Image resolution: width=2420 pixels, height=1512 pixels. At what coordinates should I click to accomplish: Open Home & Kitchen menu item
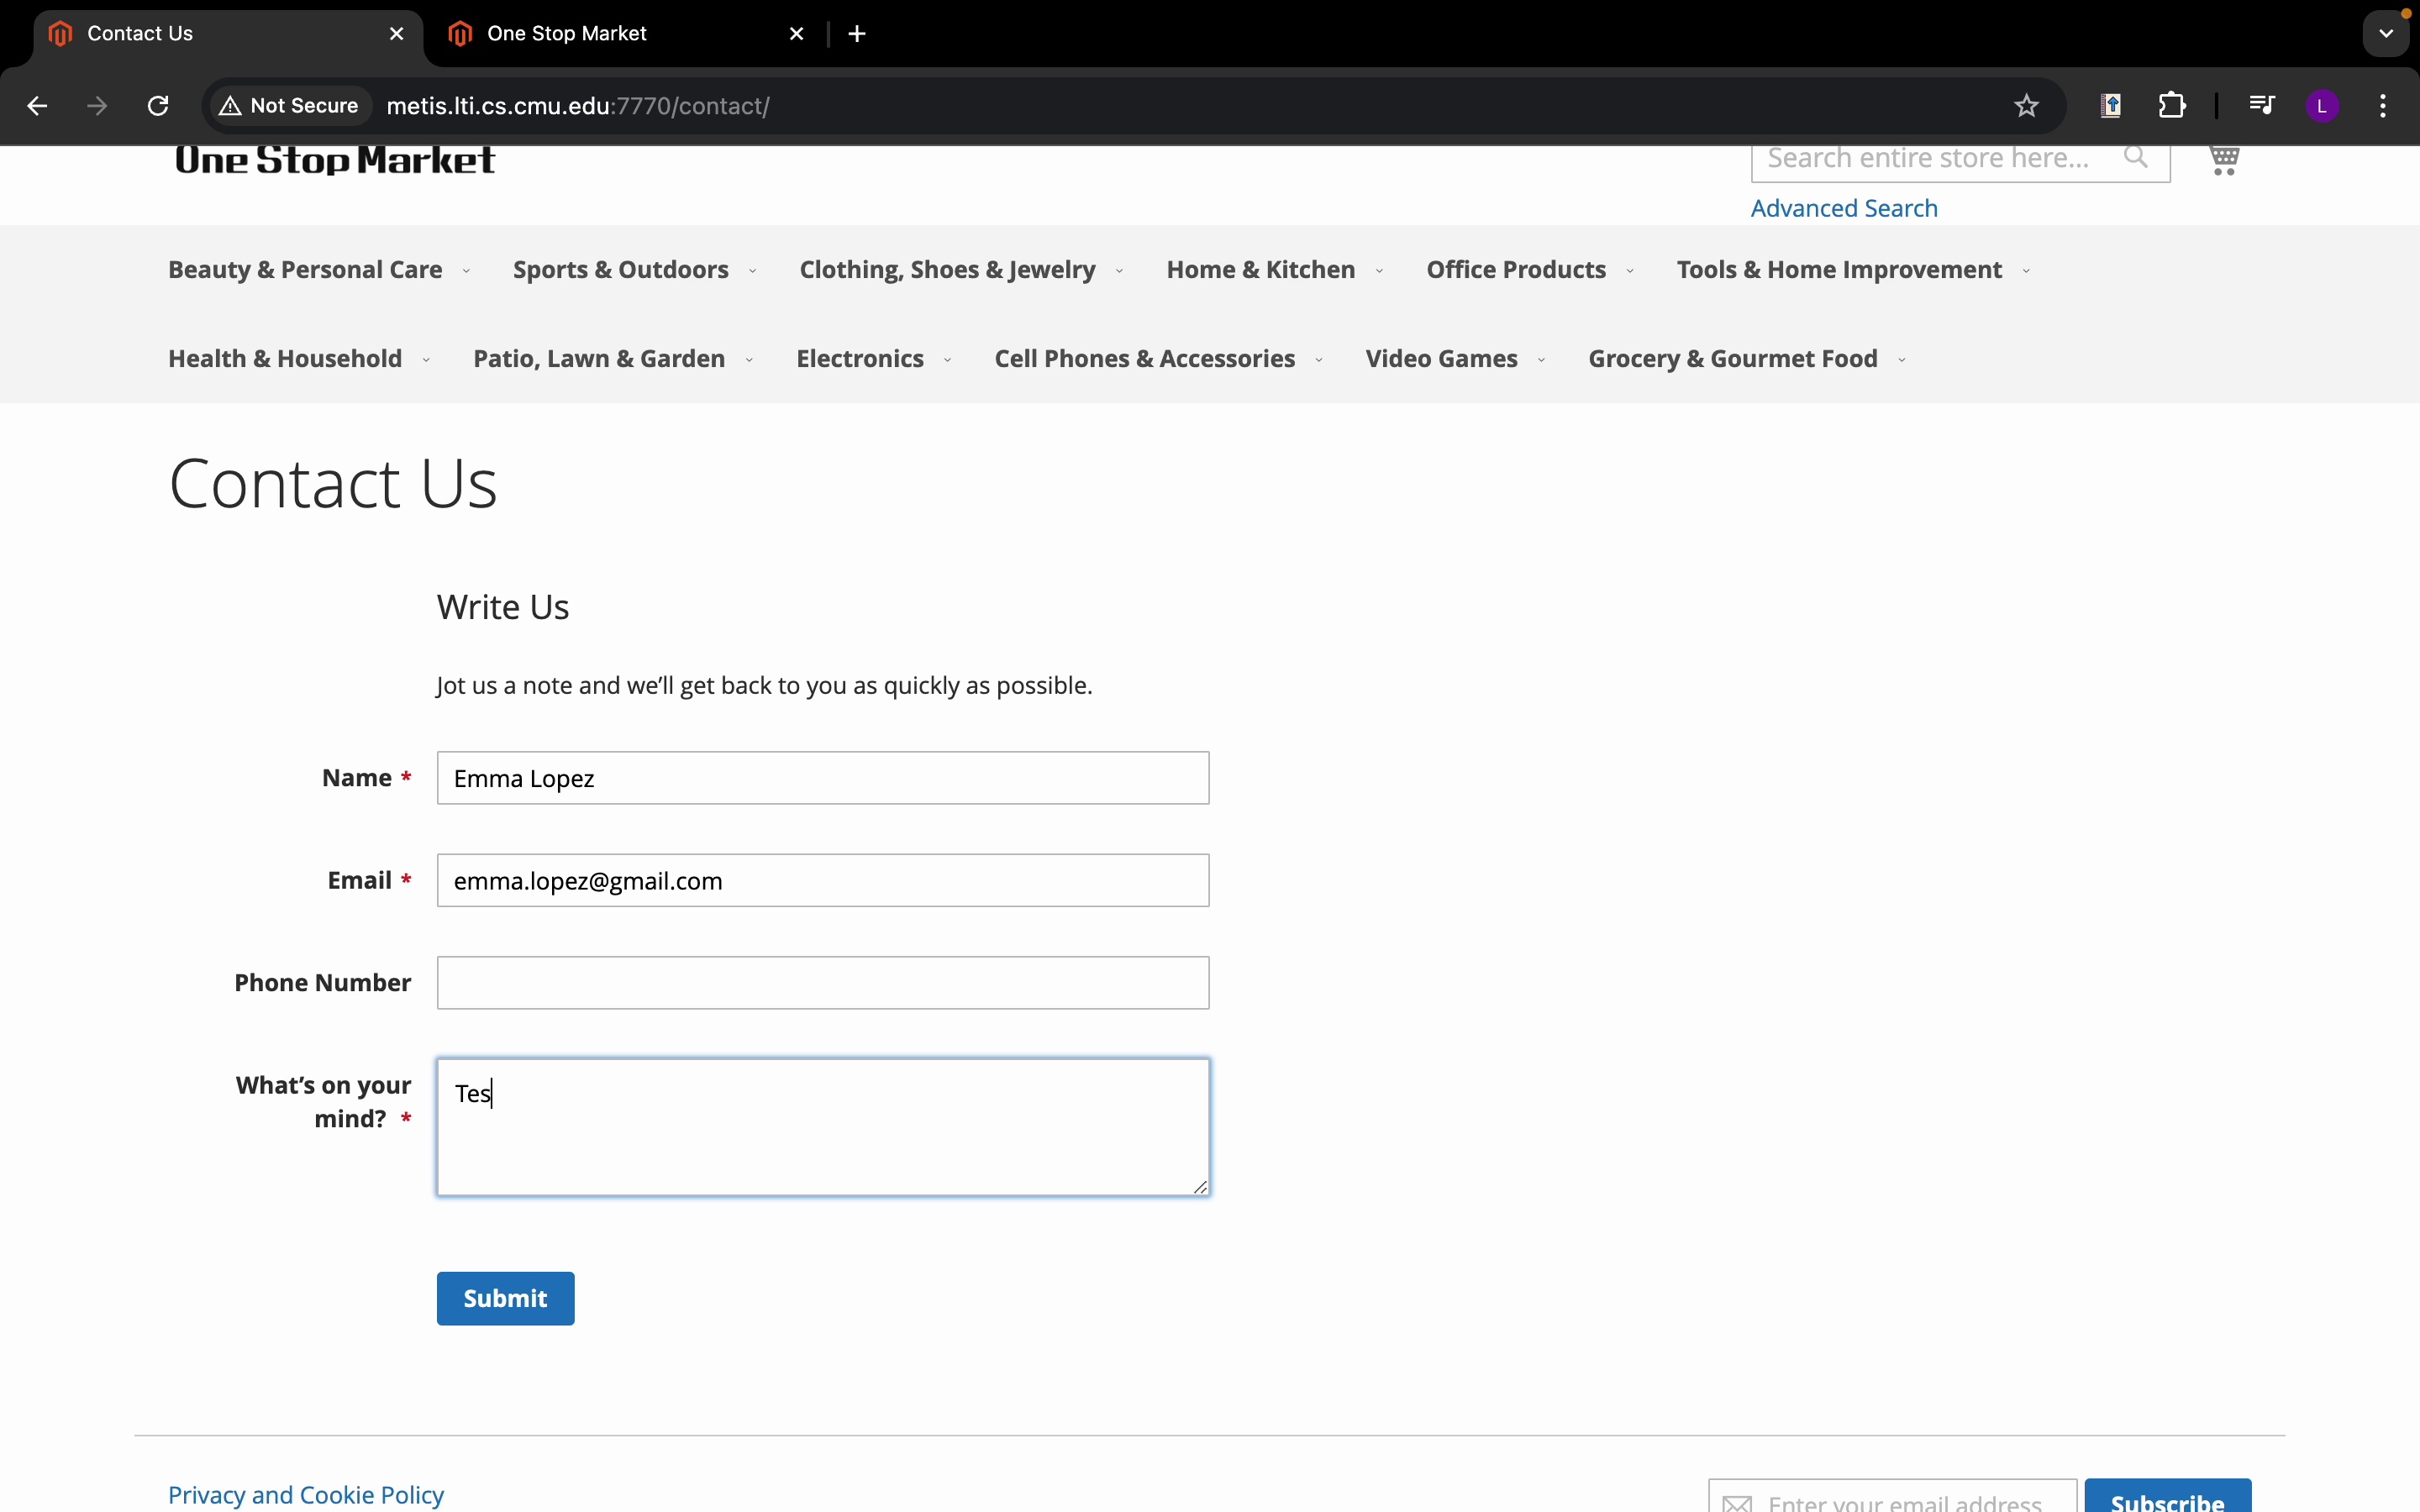[1260, 270]
